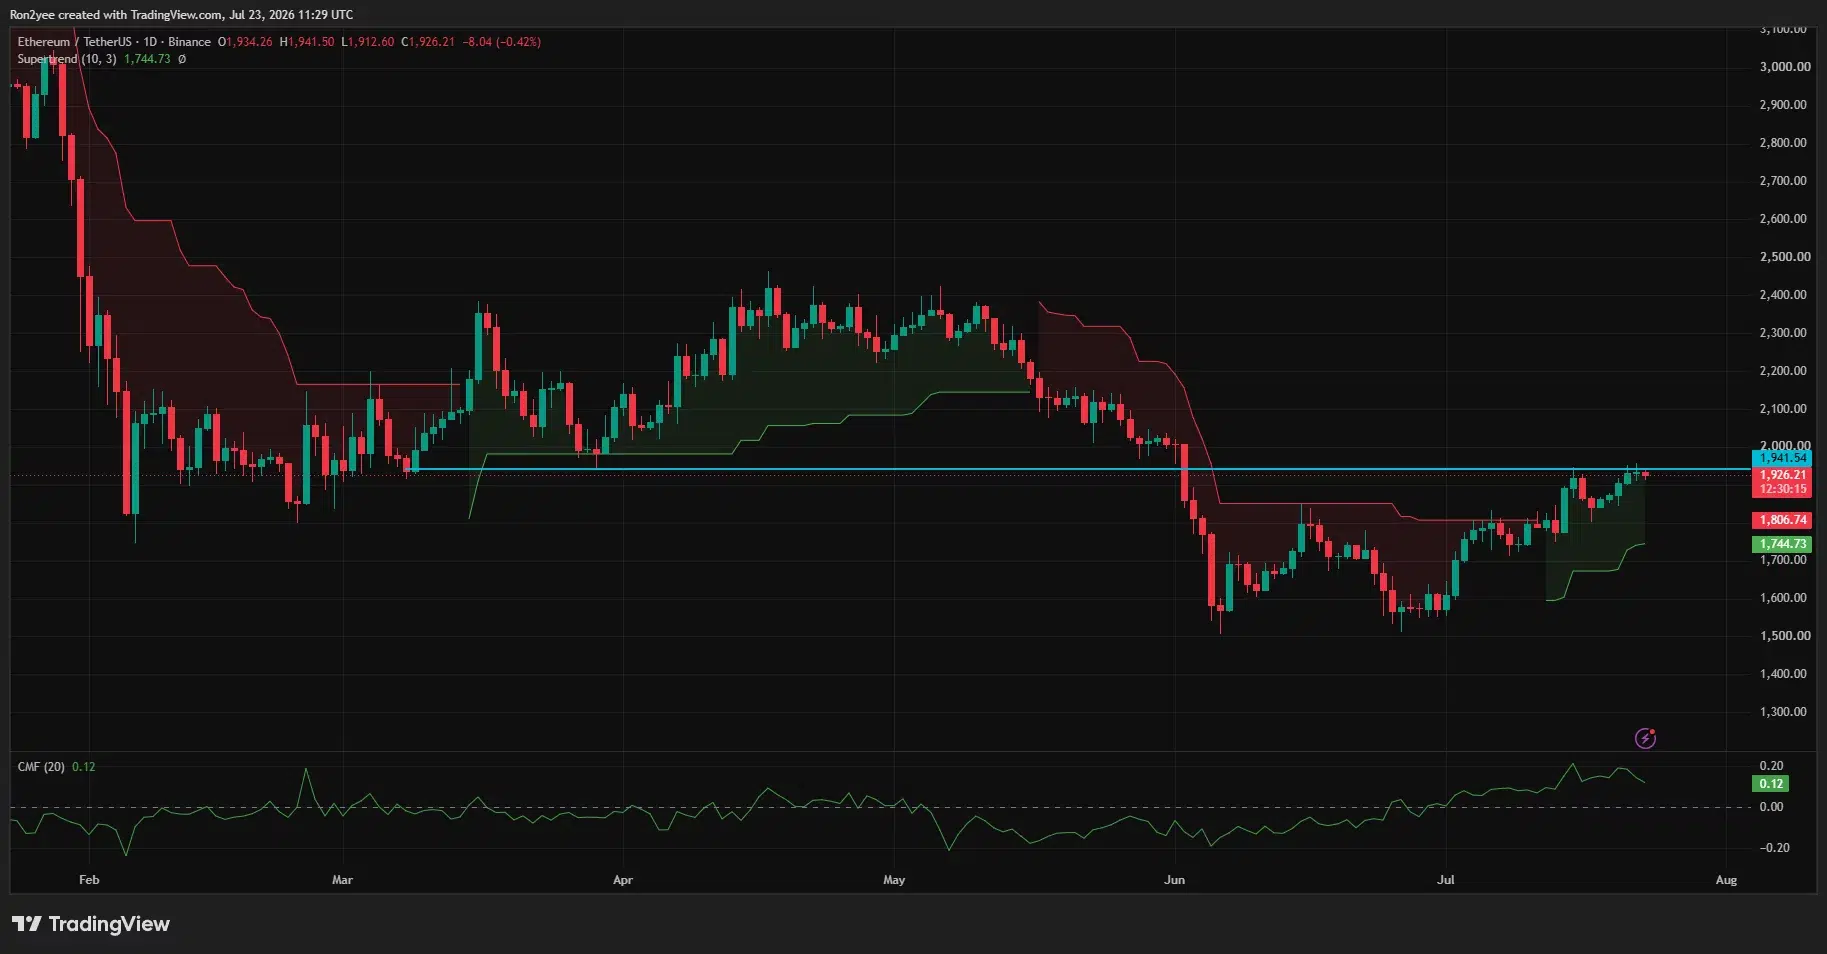This screenshot has width=1827, height=954.
Task: Click the Ron2yee snapshot caption at top
Action: point(181,15)
